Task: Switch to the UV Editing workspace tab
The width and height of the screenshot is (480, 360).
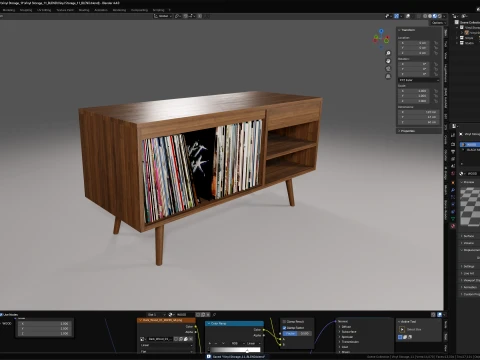Action: (x=44, y=10)
